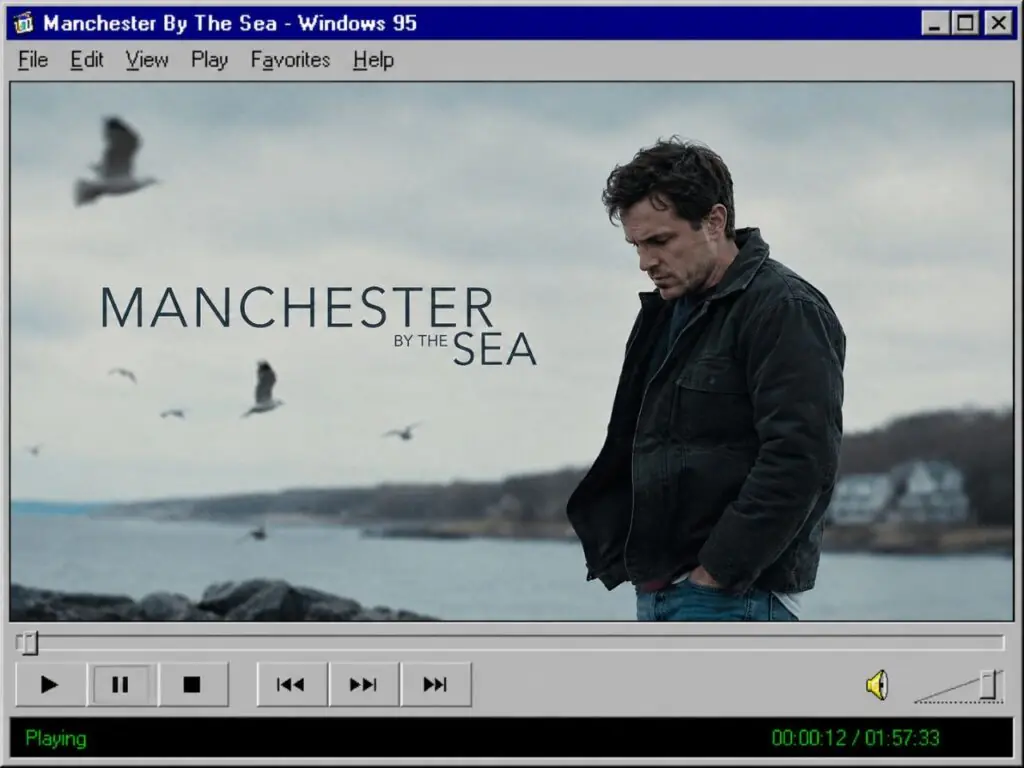
Task: Open the View menu
Action: coord(147,60)
